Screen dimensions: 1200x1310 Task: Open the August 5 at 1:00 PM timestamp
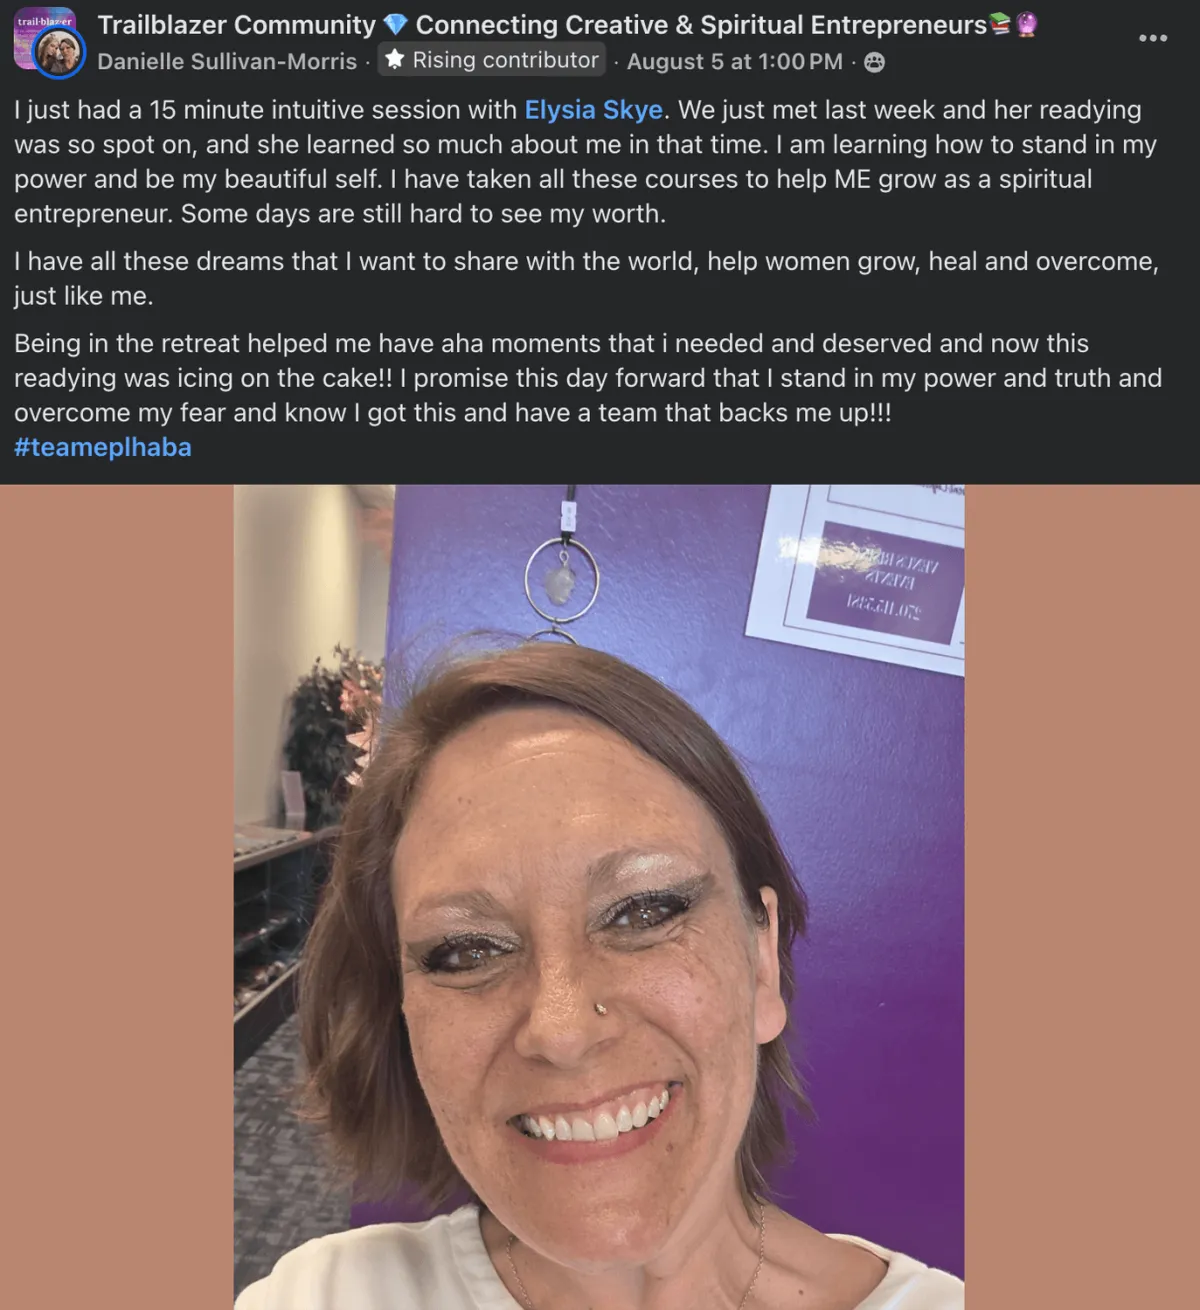735,62
